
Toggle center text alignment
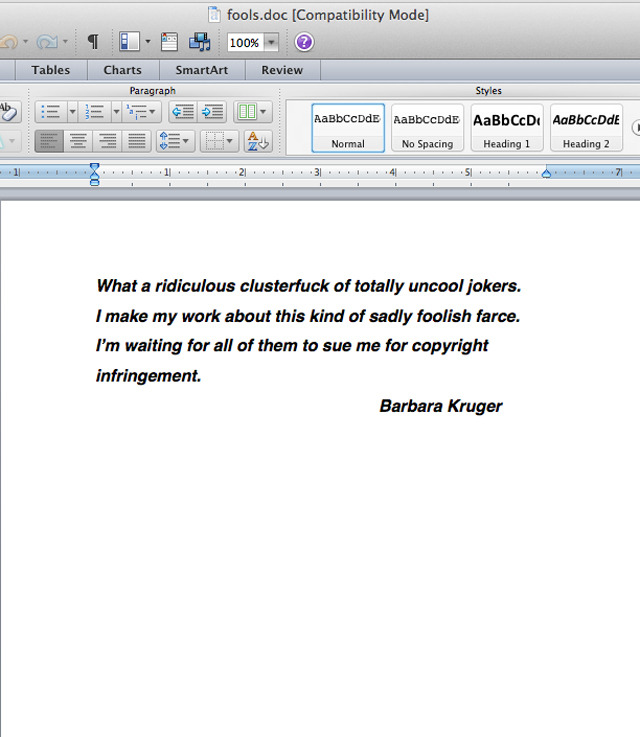coord(78,141)
